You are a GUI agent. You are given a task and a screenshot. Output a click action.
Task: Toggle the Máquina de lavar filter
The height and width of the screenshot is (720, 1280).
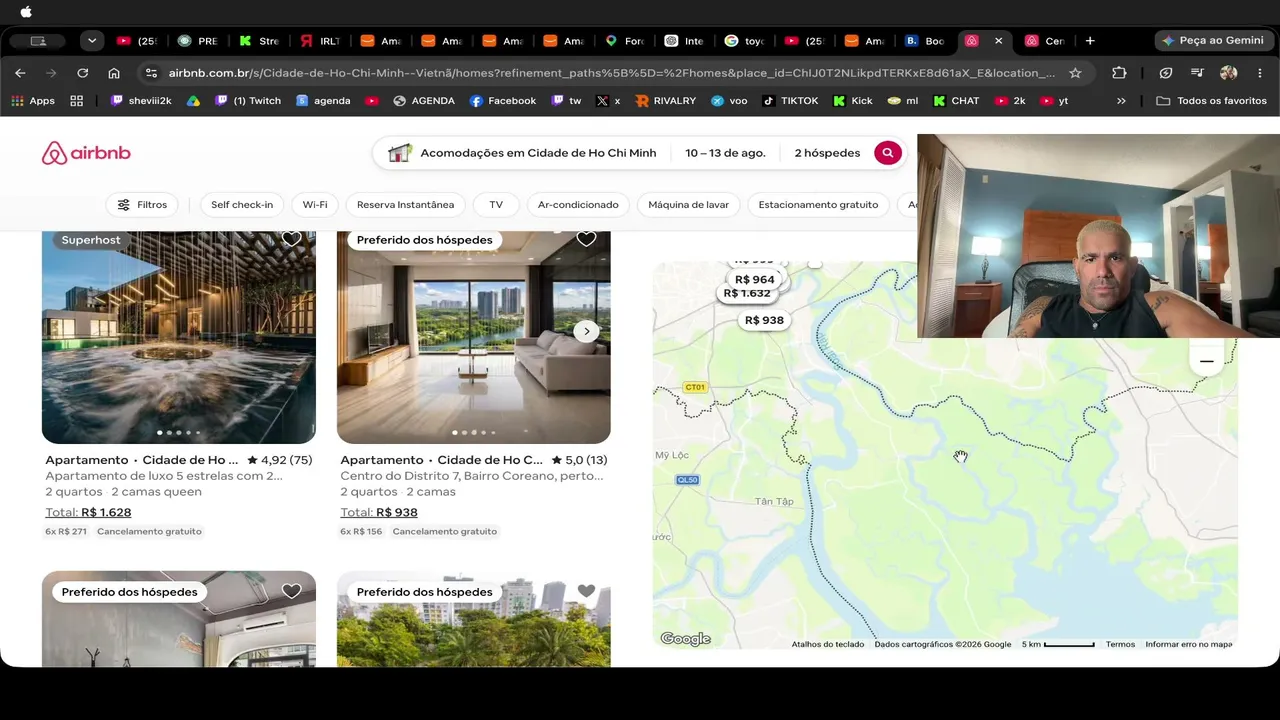coord(688,205)
